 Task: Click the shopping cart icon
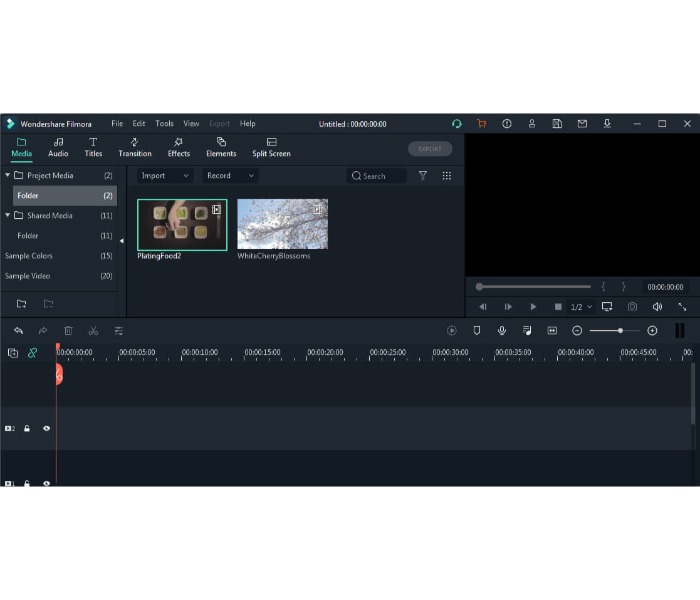tap(481, 124)
